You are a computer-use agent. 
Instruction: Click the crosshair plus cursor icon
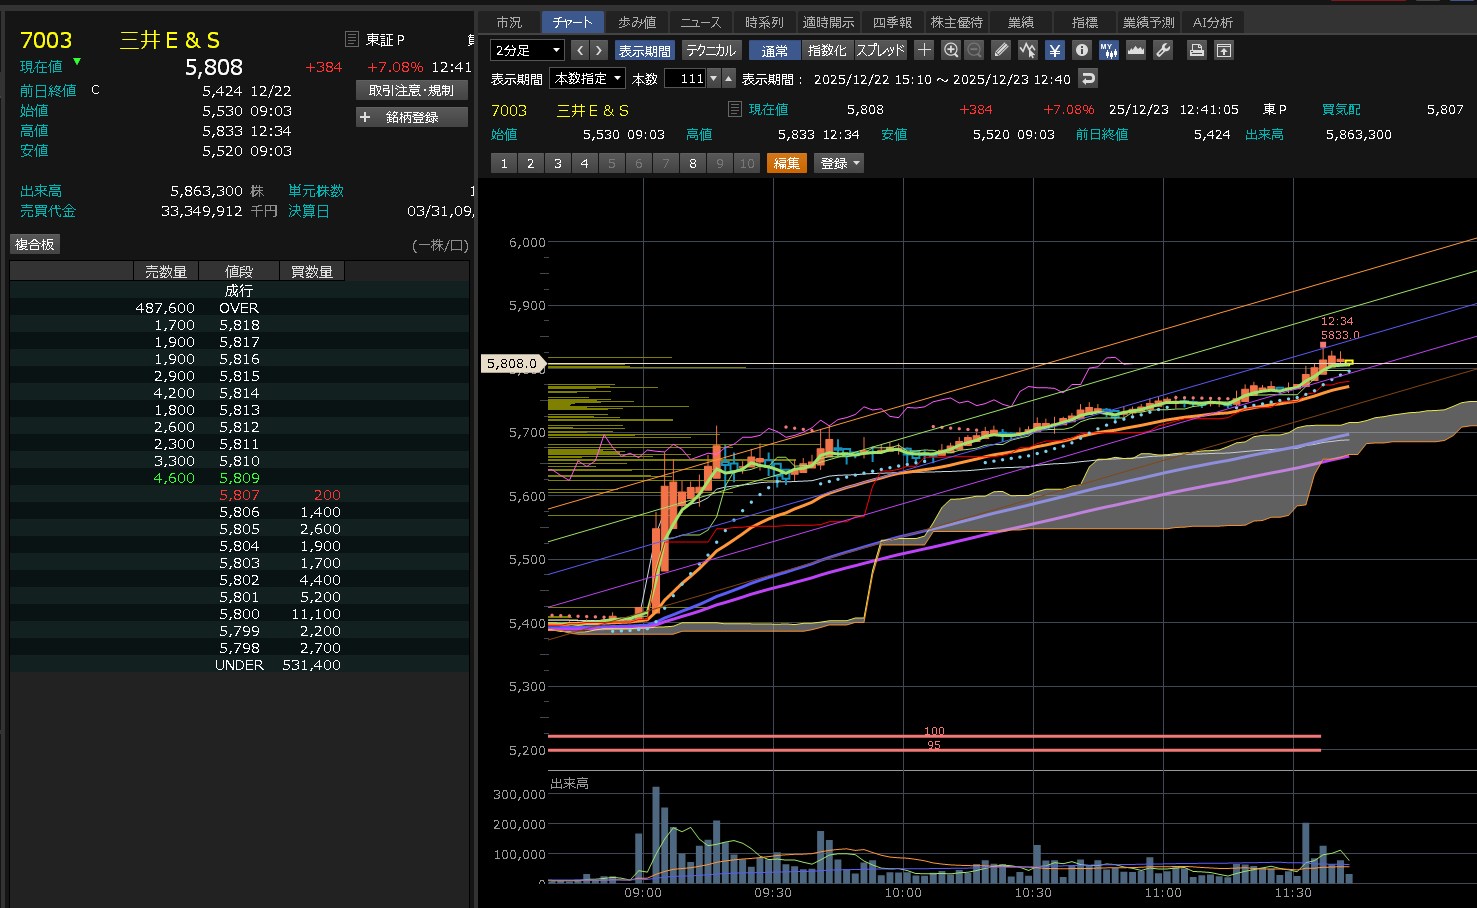point(924,50)
